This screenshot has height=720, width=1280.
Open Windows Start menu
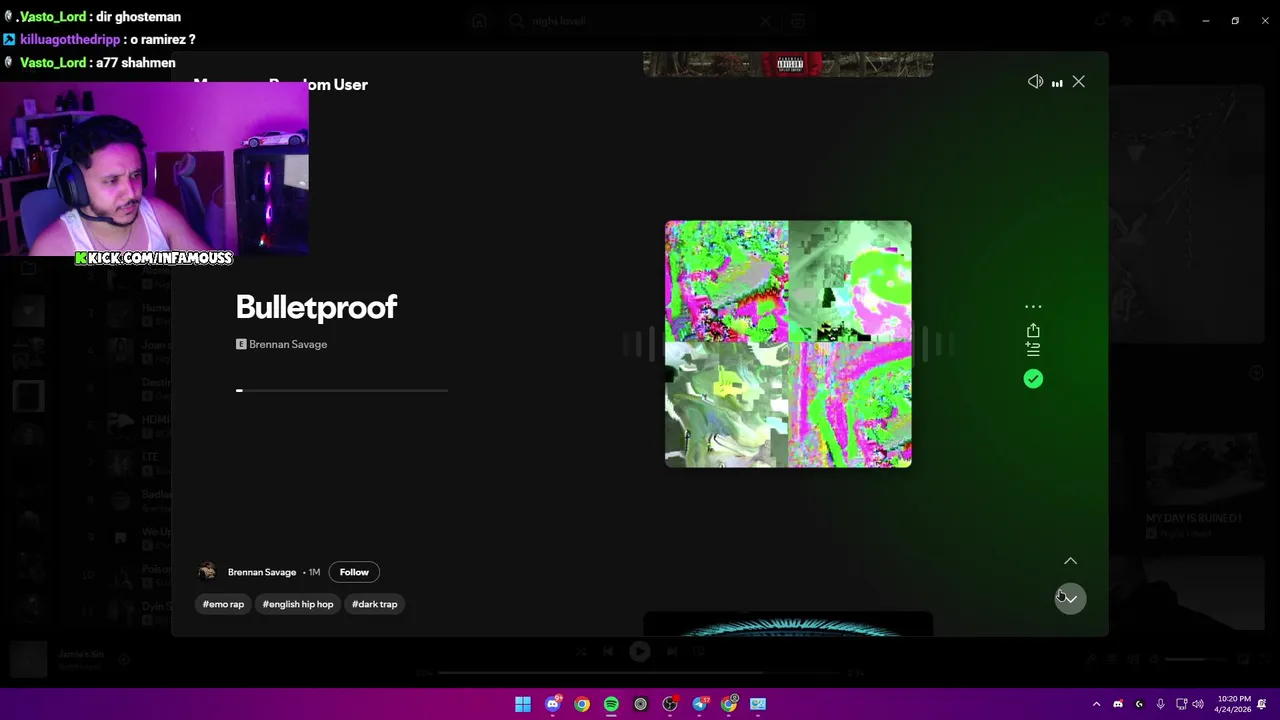click(523, 704)
